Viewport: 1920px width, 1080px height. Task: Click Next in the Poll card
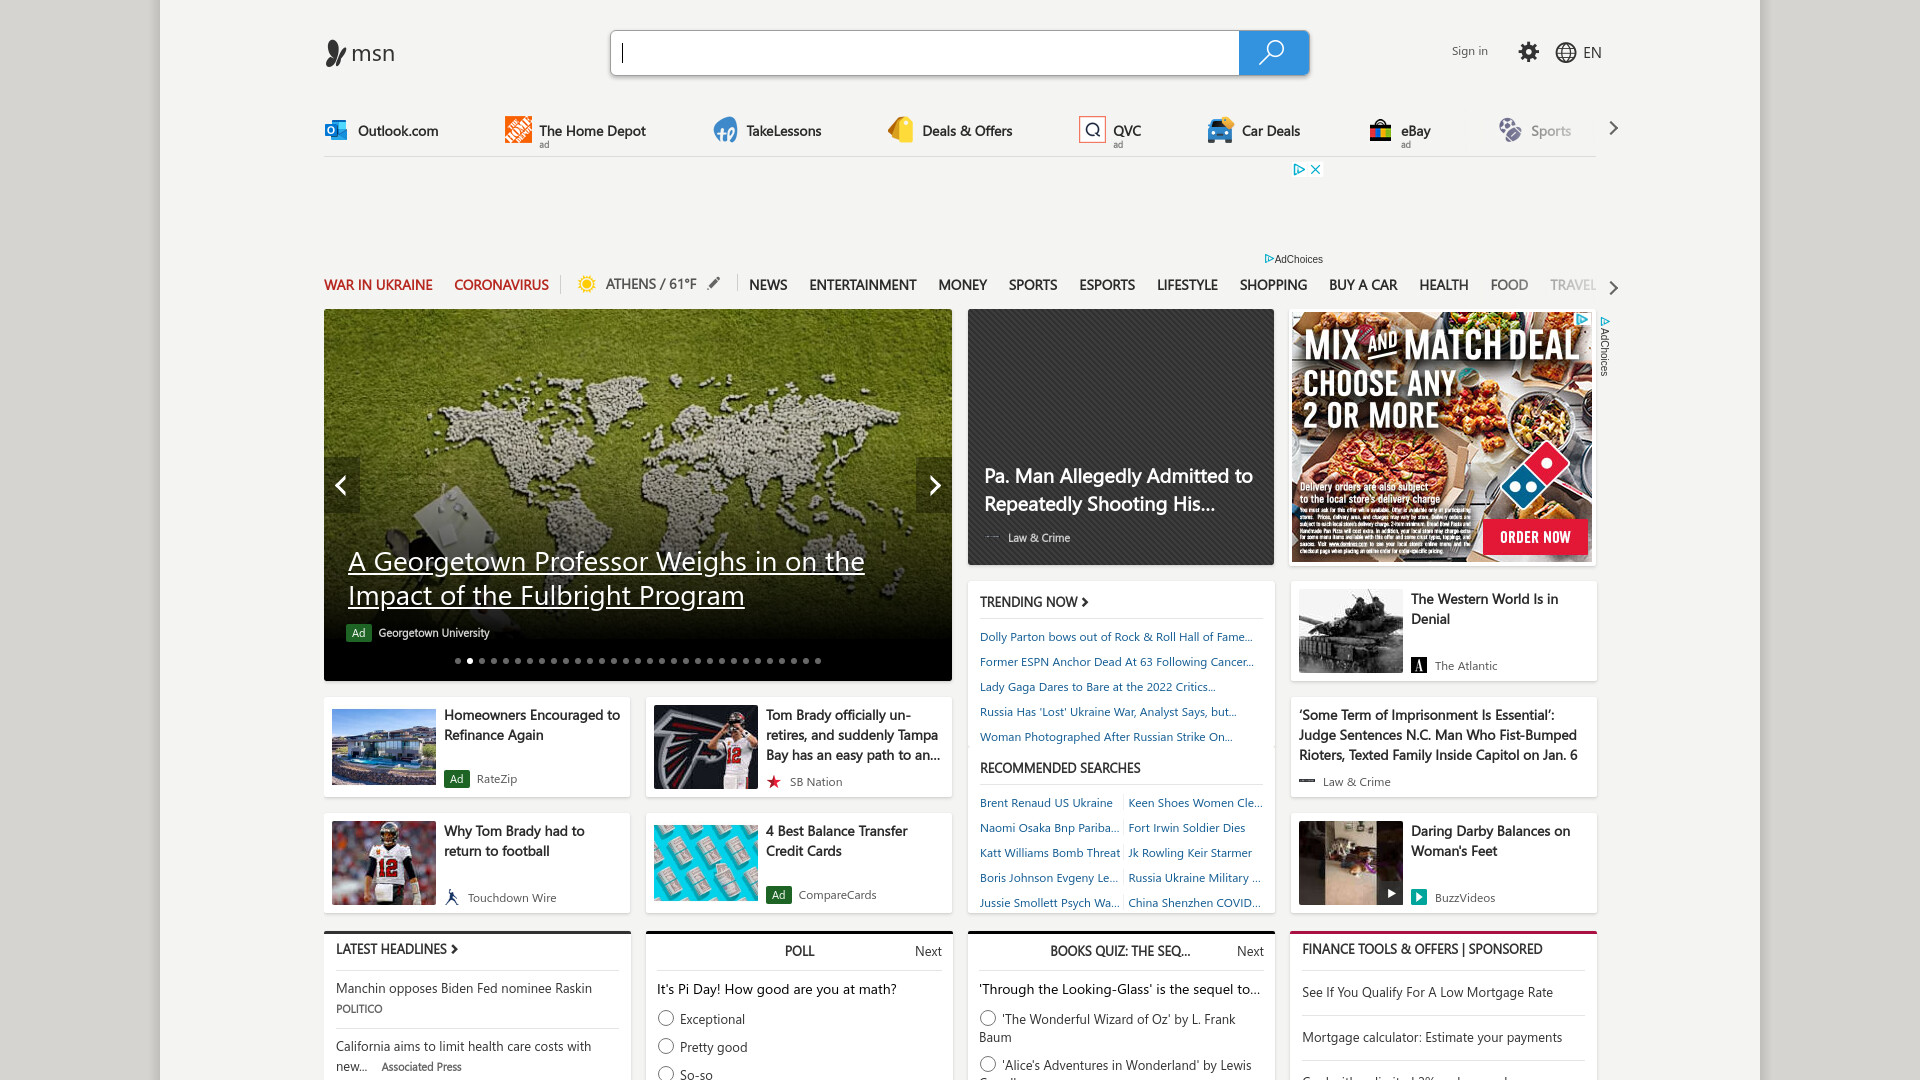(928, 951)
